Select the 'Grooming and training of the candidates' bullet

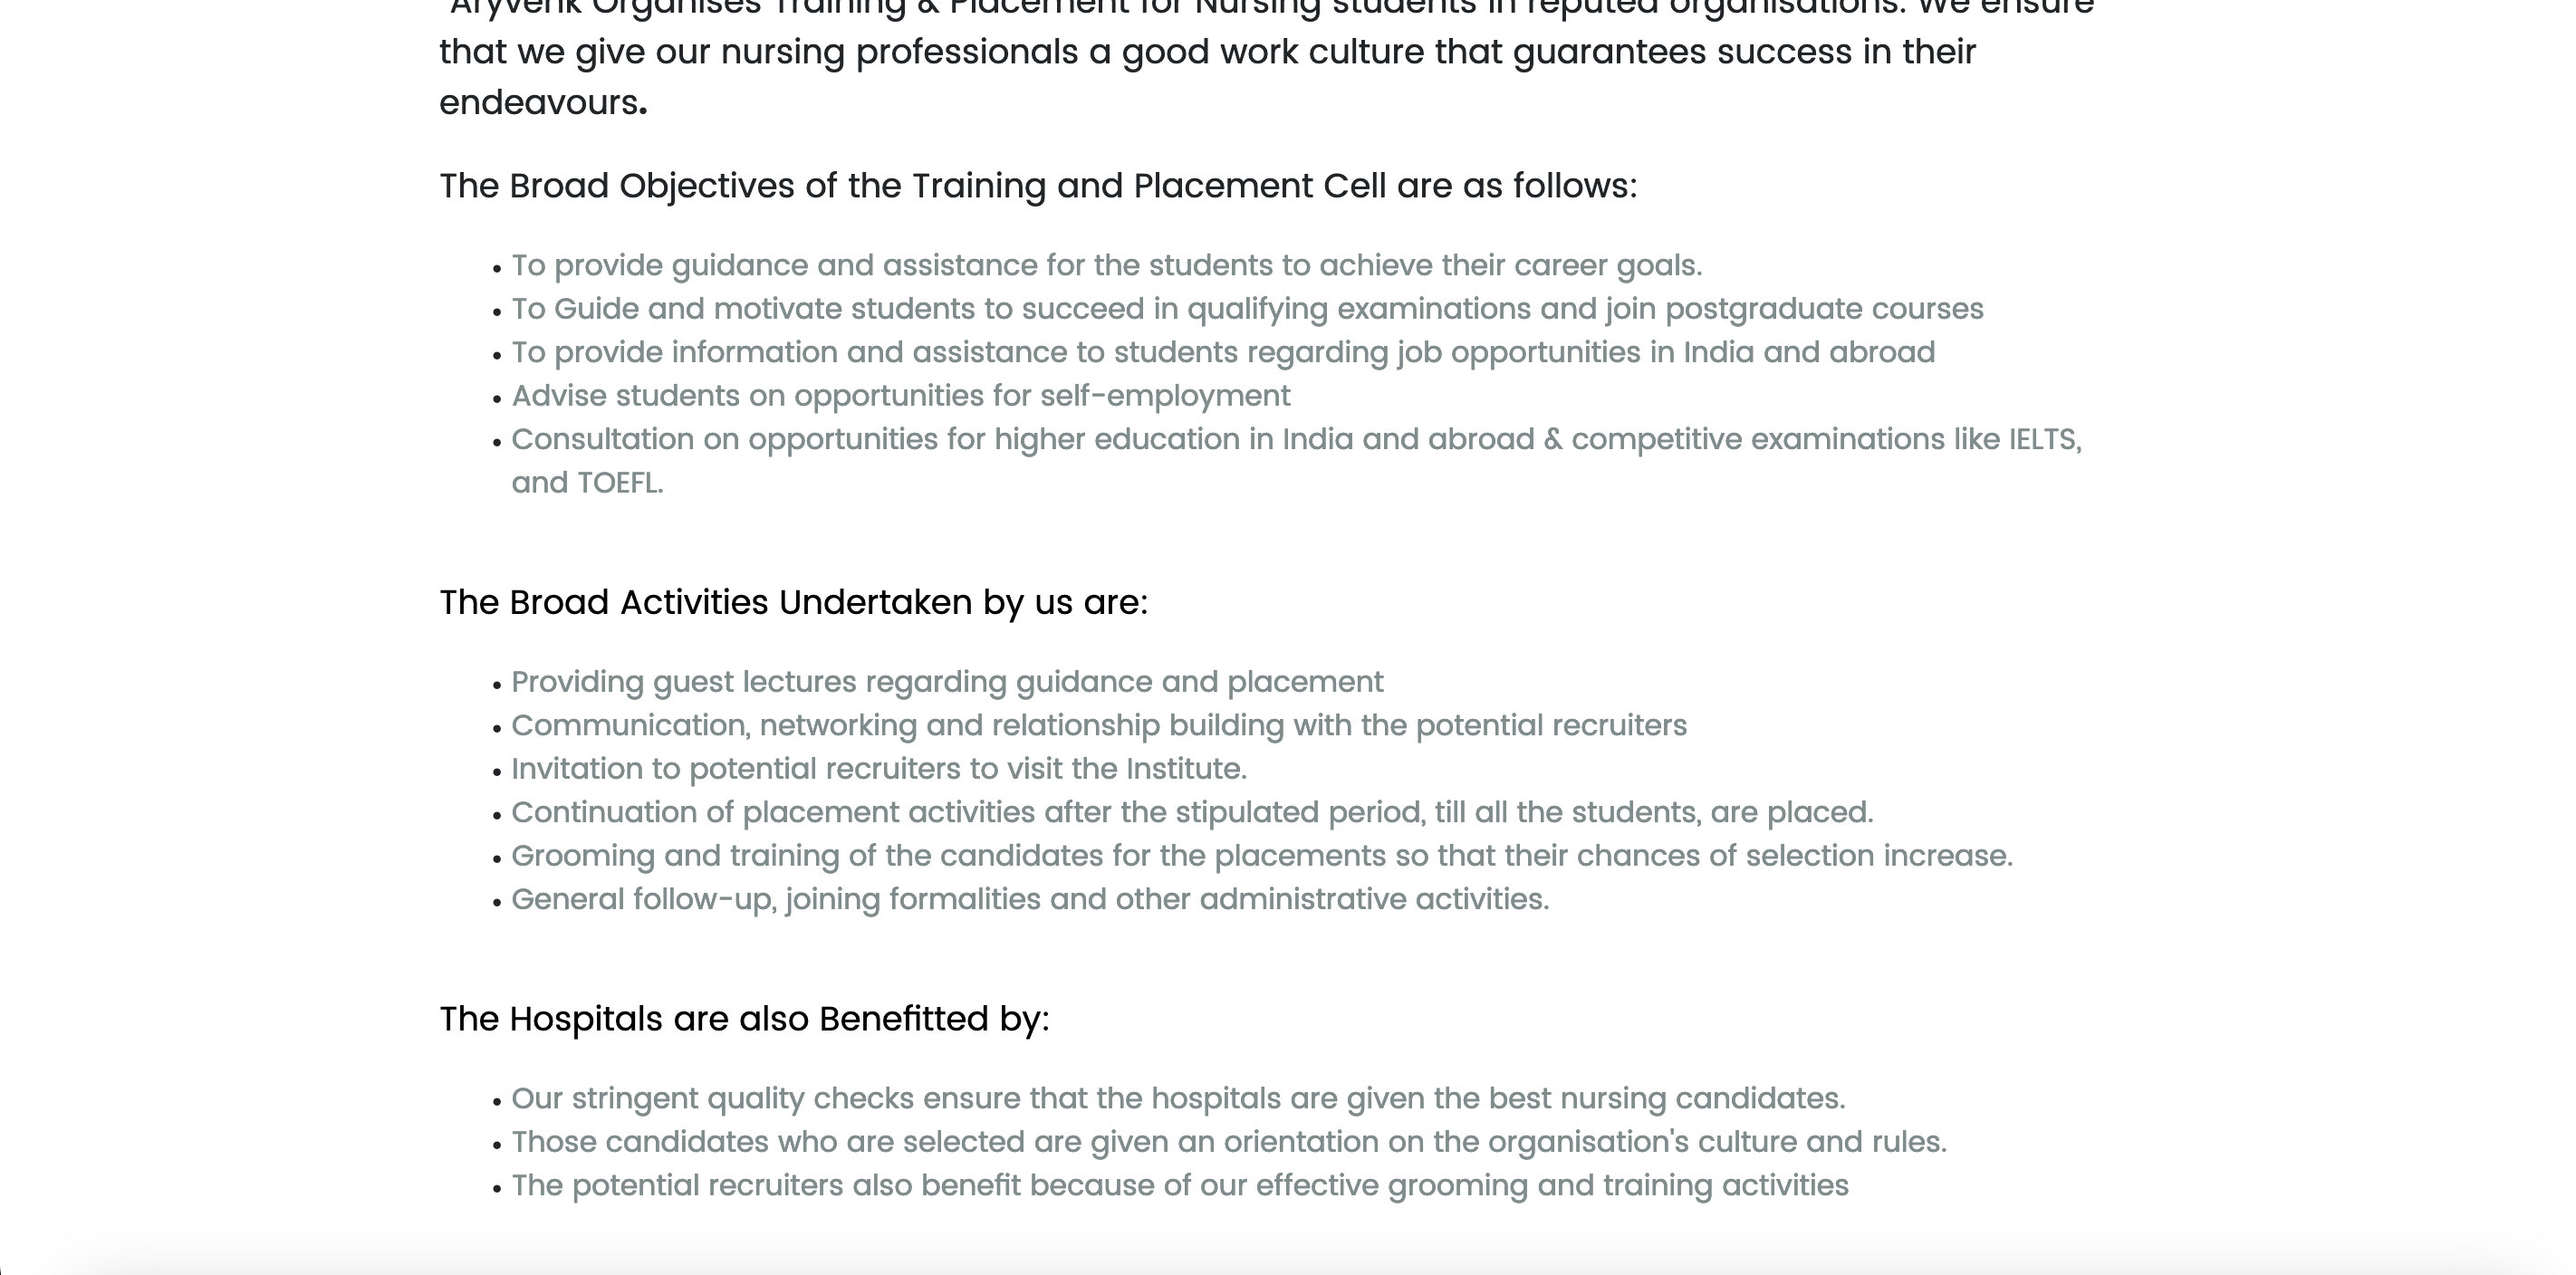click(x=1261, y=856)
